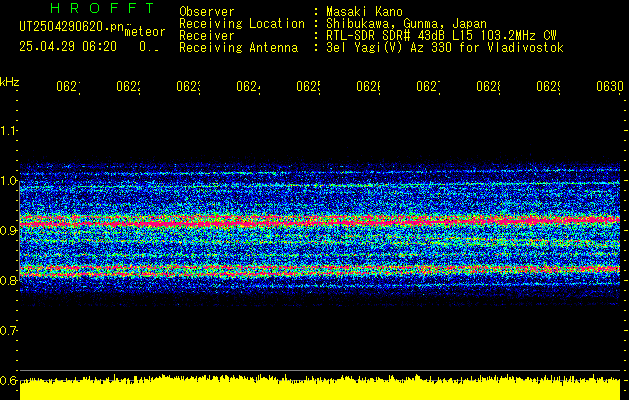629x400 pixels.
Task: Click the word meteor
Action: 145,32
